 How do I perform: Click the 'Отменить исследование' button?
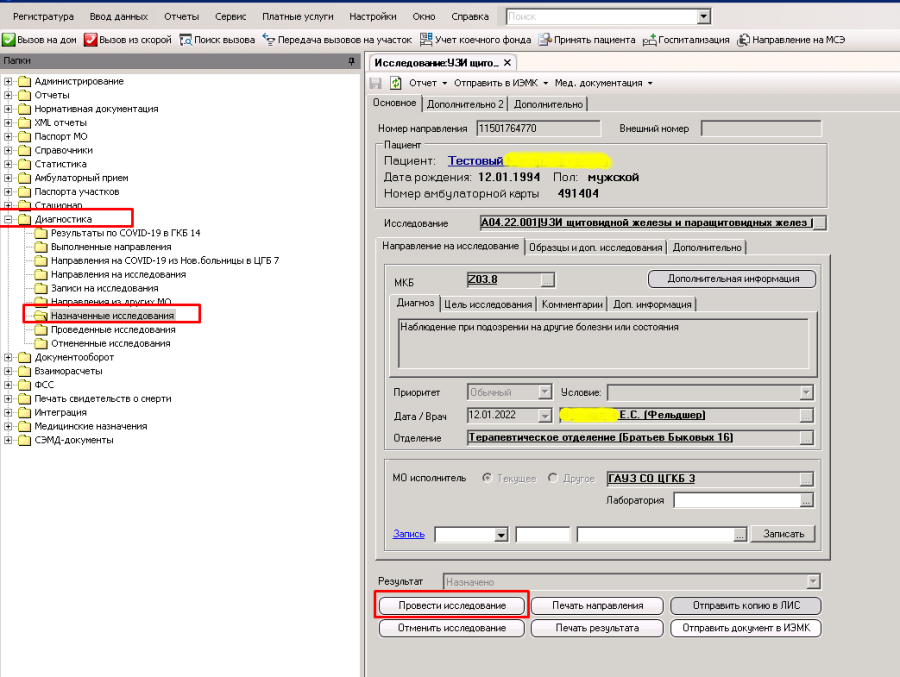point(452,628)
